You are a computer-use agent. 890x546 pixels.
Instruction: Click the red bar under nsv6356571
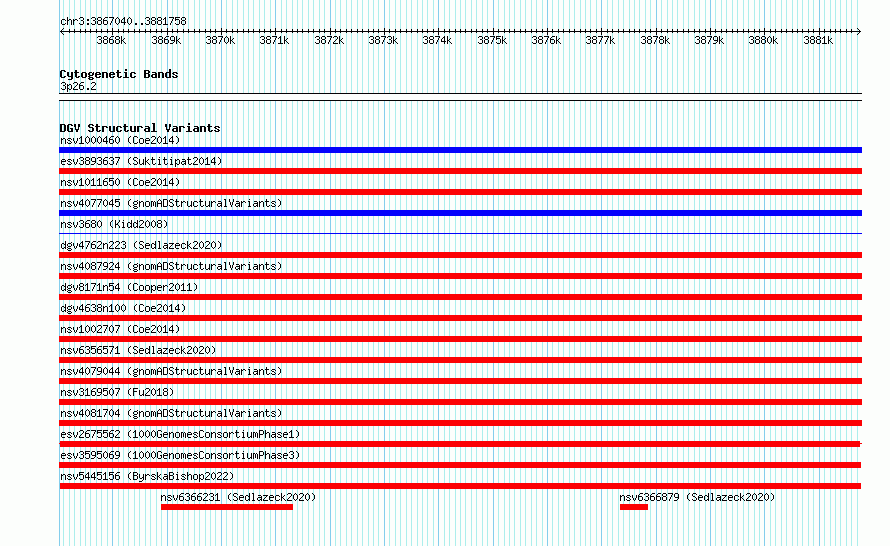tap(460, 360)
